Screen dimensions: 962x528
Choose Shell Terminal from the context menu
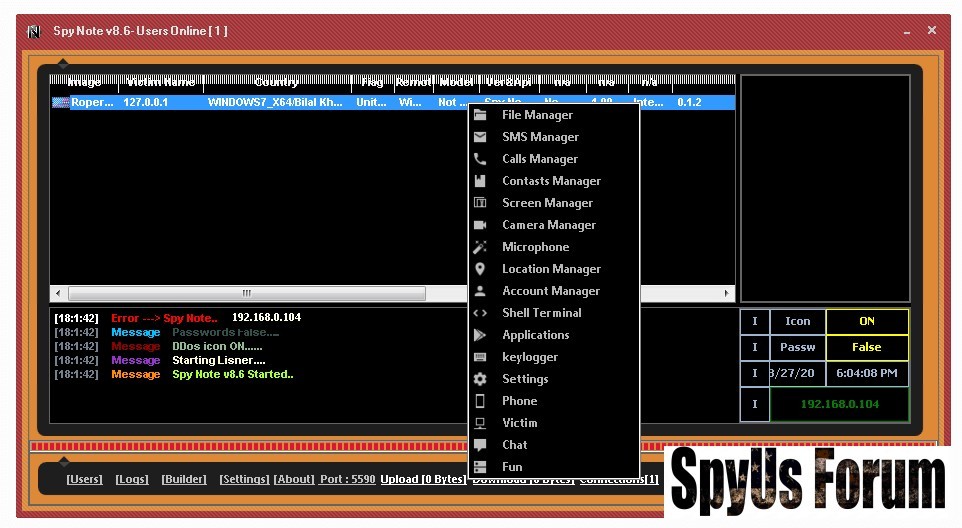pyautogui.click(x=541, y=313)
